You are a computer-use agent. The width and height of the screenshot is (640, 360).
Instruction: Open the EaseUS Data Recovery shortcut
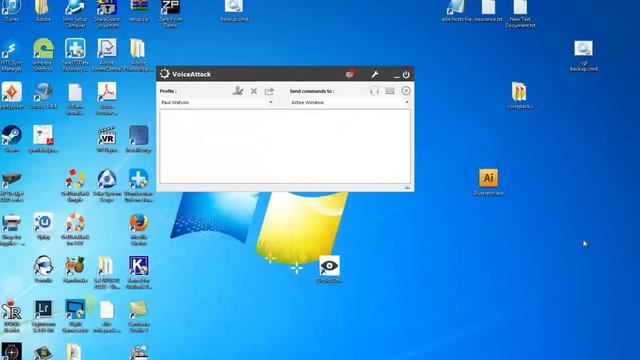[75, 55]
